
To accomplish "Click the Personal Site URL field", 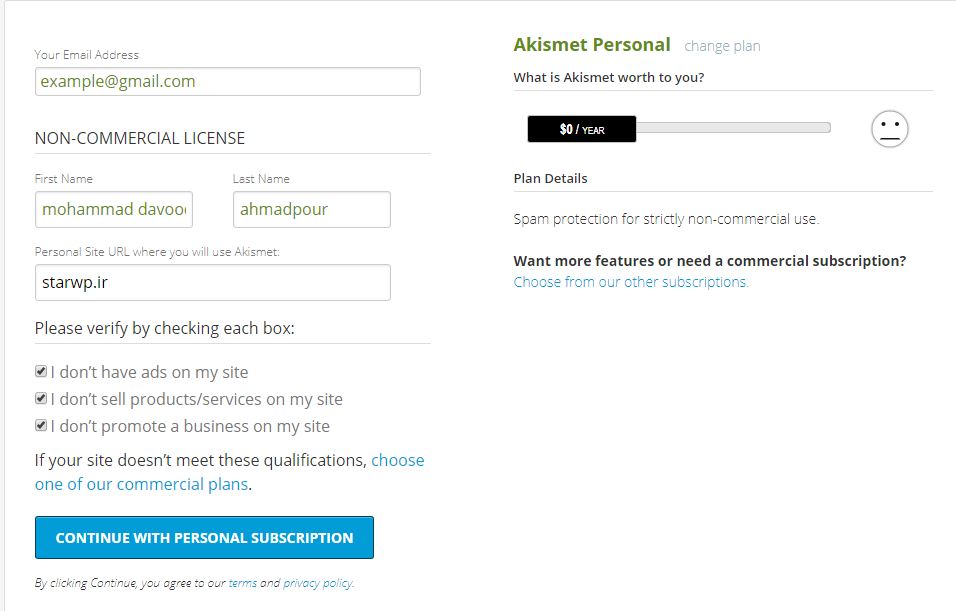I will (212, 283).
